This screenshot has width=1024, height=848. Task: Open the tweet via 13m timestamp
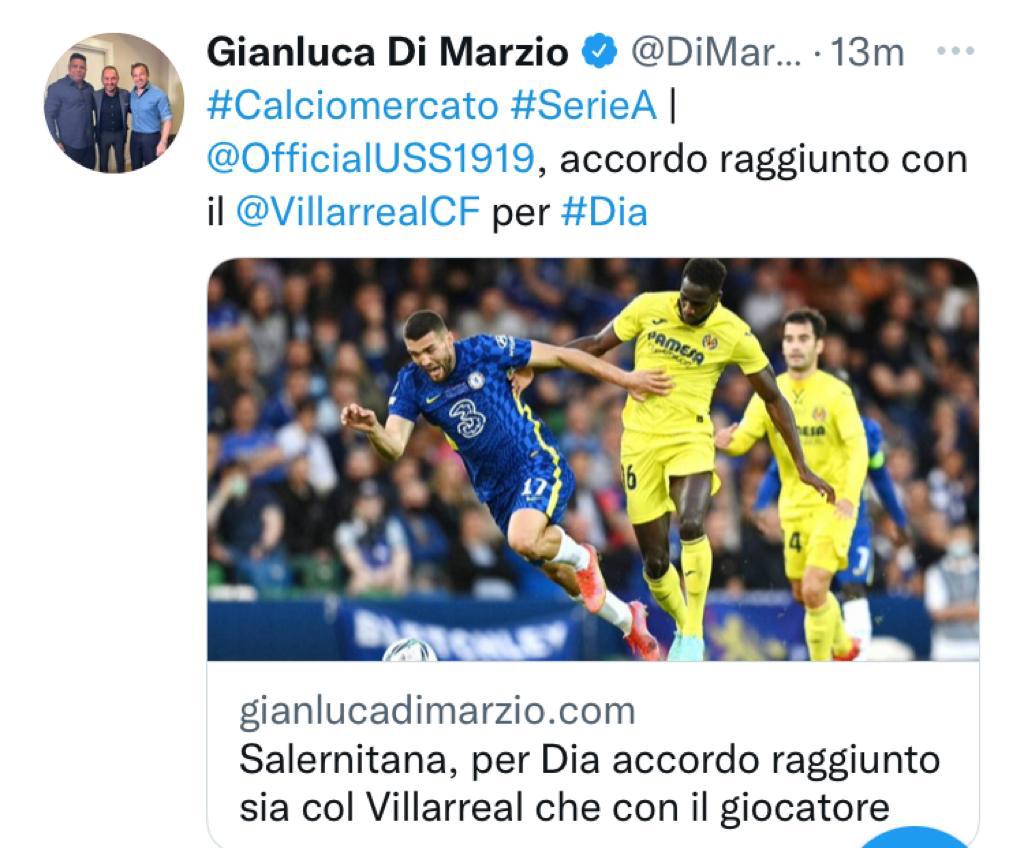tap(867, 52)
